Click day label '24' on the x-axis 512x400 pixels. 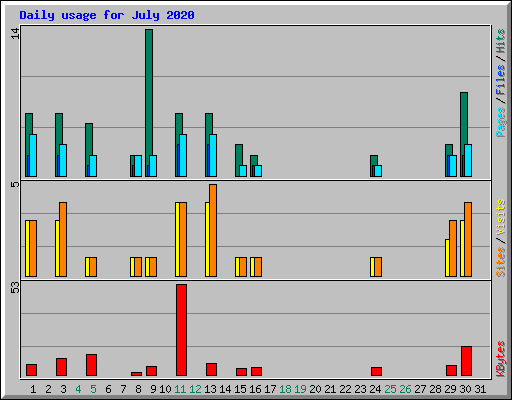pyautogui.click(x=375, y=389)
